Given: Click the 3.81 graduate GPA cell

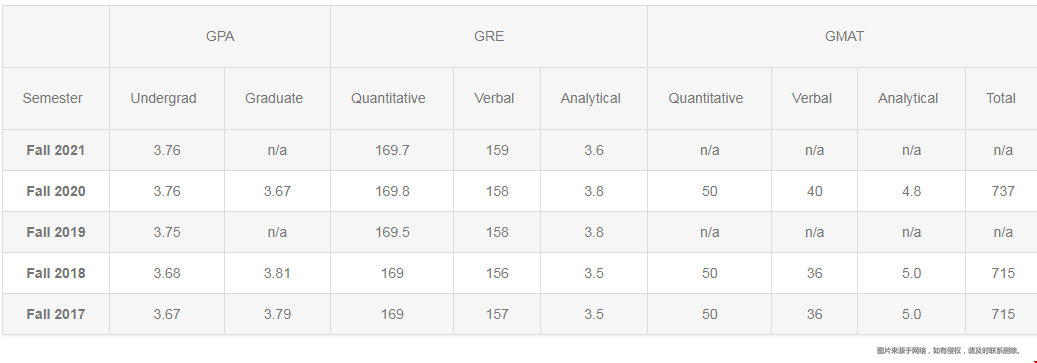Looking at the screenshot, I should point(277,273).
